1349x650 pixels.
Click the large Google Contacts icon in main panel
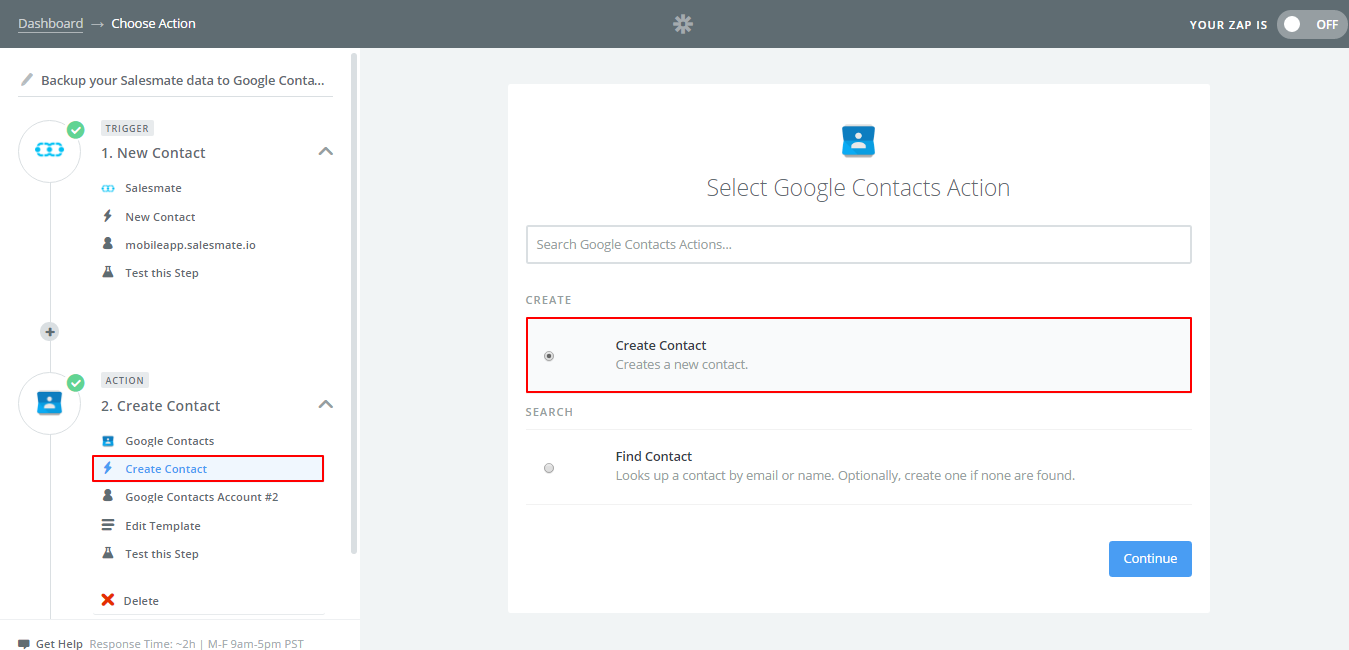859,142
